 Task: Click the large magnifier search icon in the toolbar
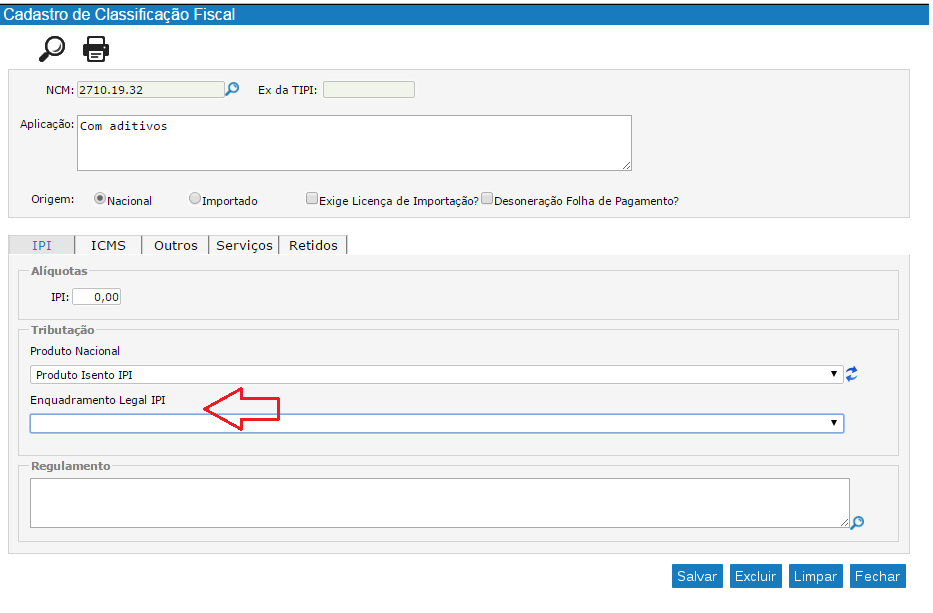point(52,49)
